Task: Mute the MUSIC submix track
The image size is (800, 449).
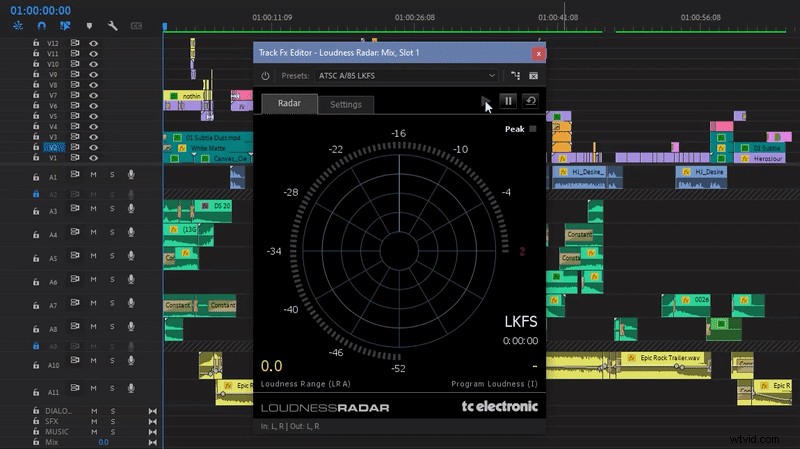Action: coord(94,432)
